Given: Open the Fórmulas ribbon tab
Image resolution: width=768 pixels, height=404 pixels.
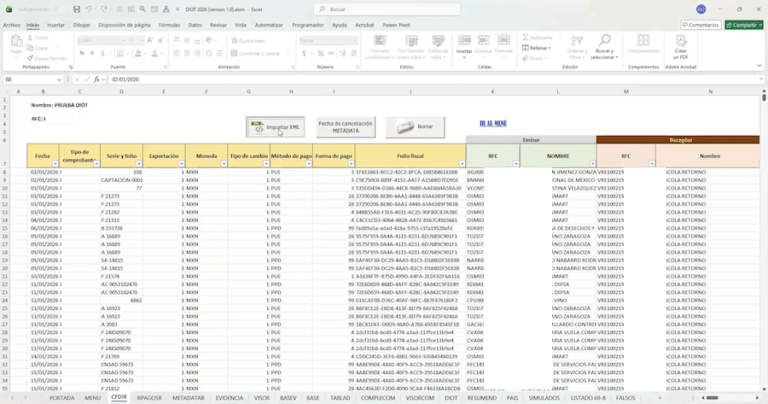Looking at the screenshot, I should [169, 25].
